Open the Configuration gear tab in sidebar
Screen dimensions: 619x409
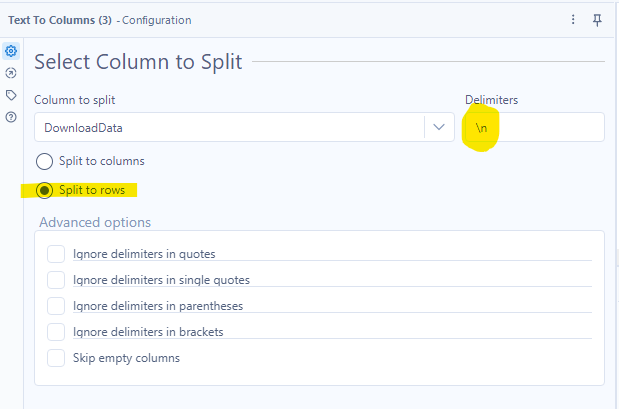tap(11, 51)
